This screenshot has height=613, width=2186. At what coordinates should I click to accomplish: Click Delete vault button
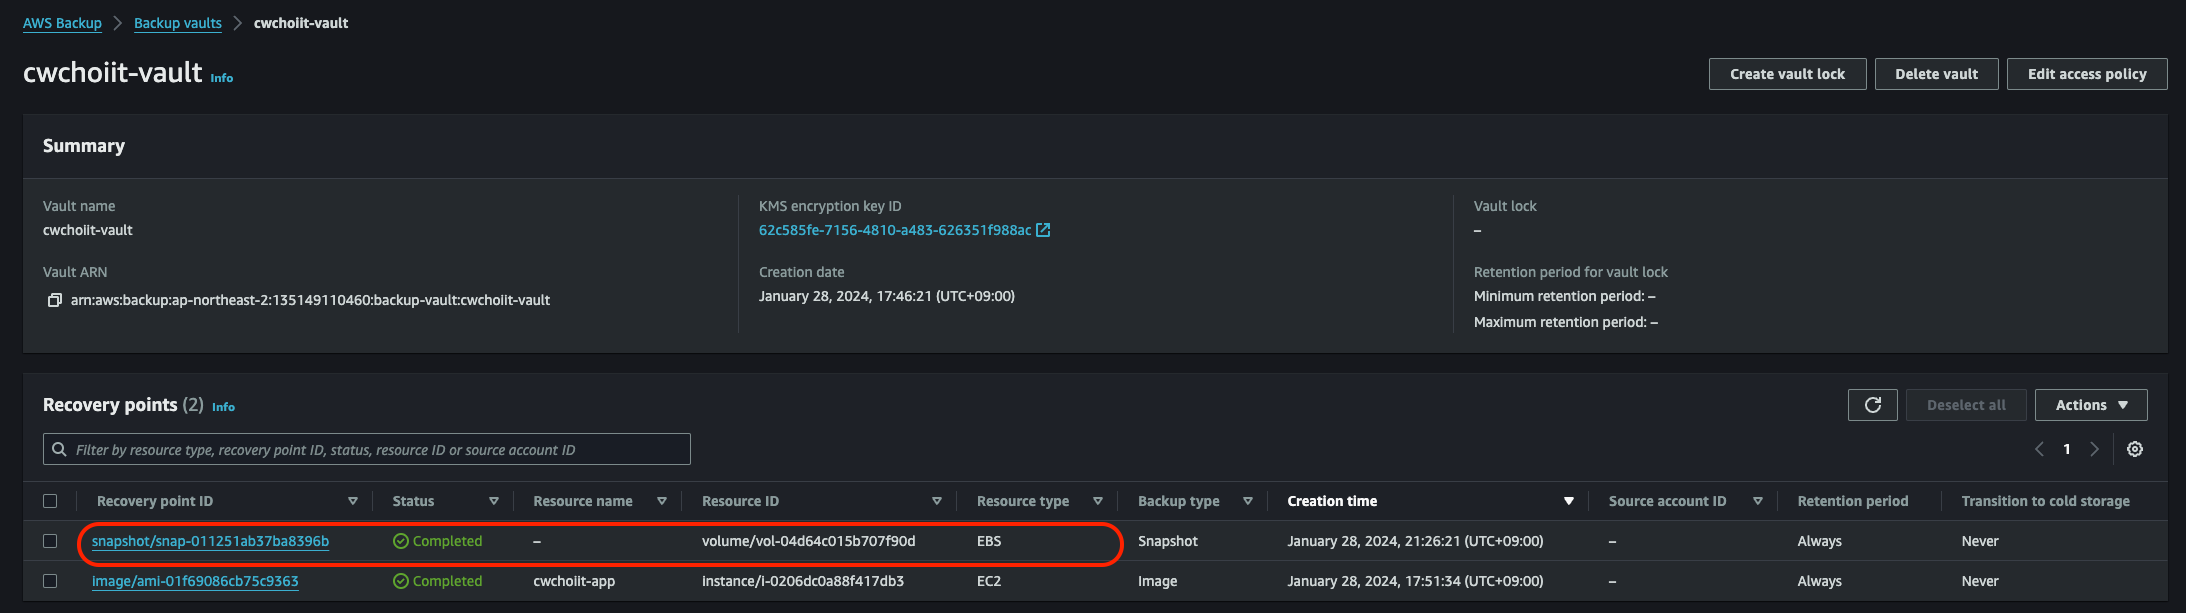point(1937,74)
